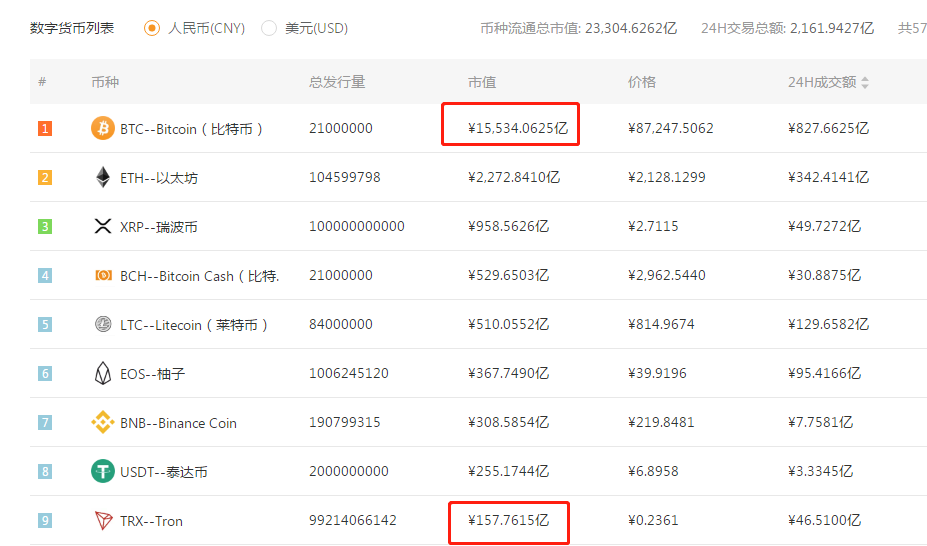Click BNB price ¥219.8481
Screen dimensions: 927x546
coord(661,422)
